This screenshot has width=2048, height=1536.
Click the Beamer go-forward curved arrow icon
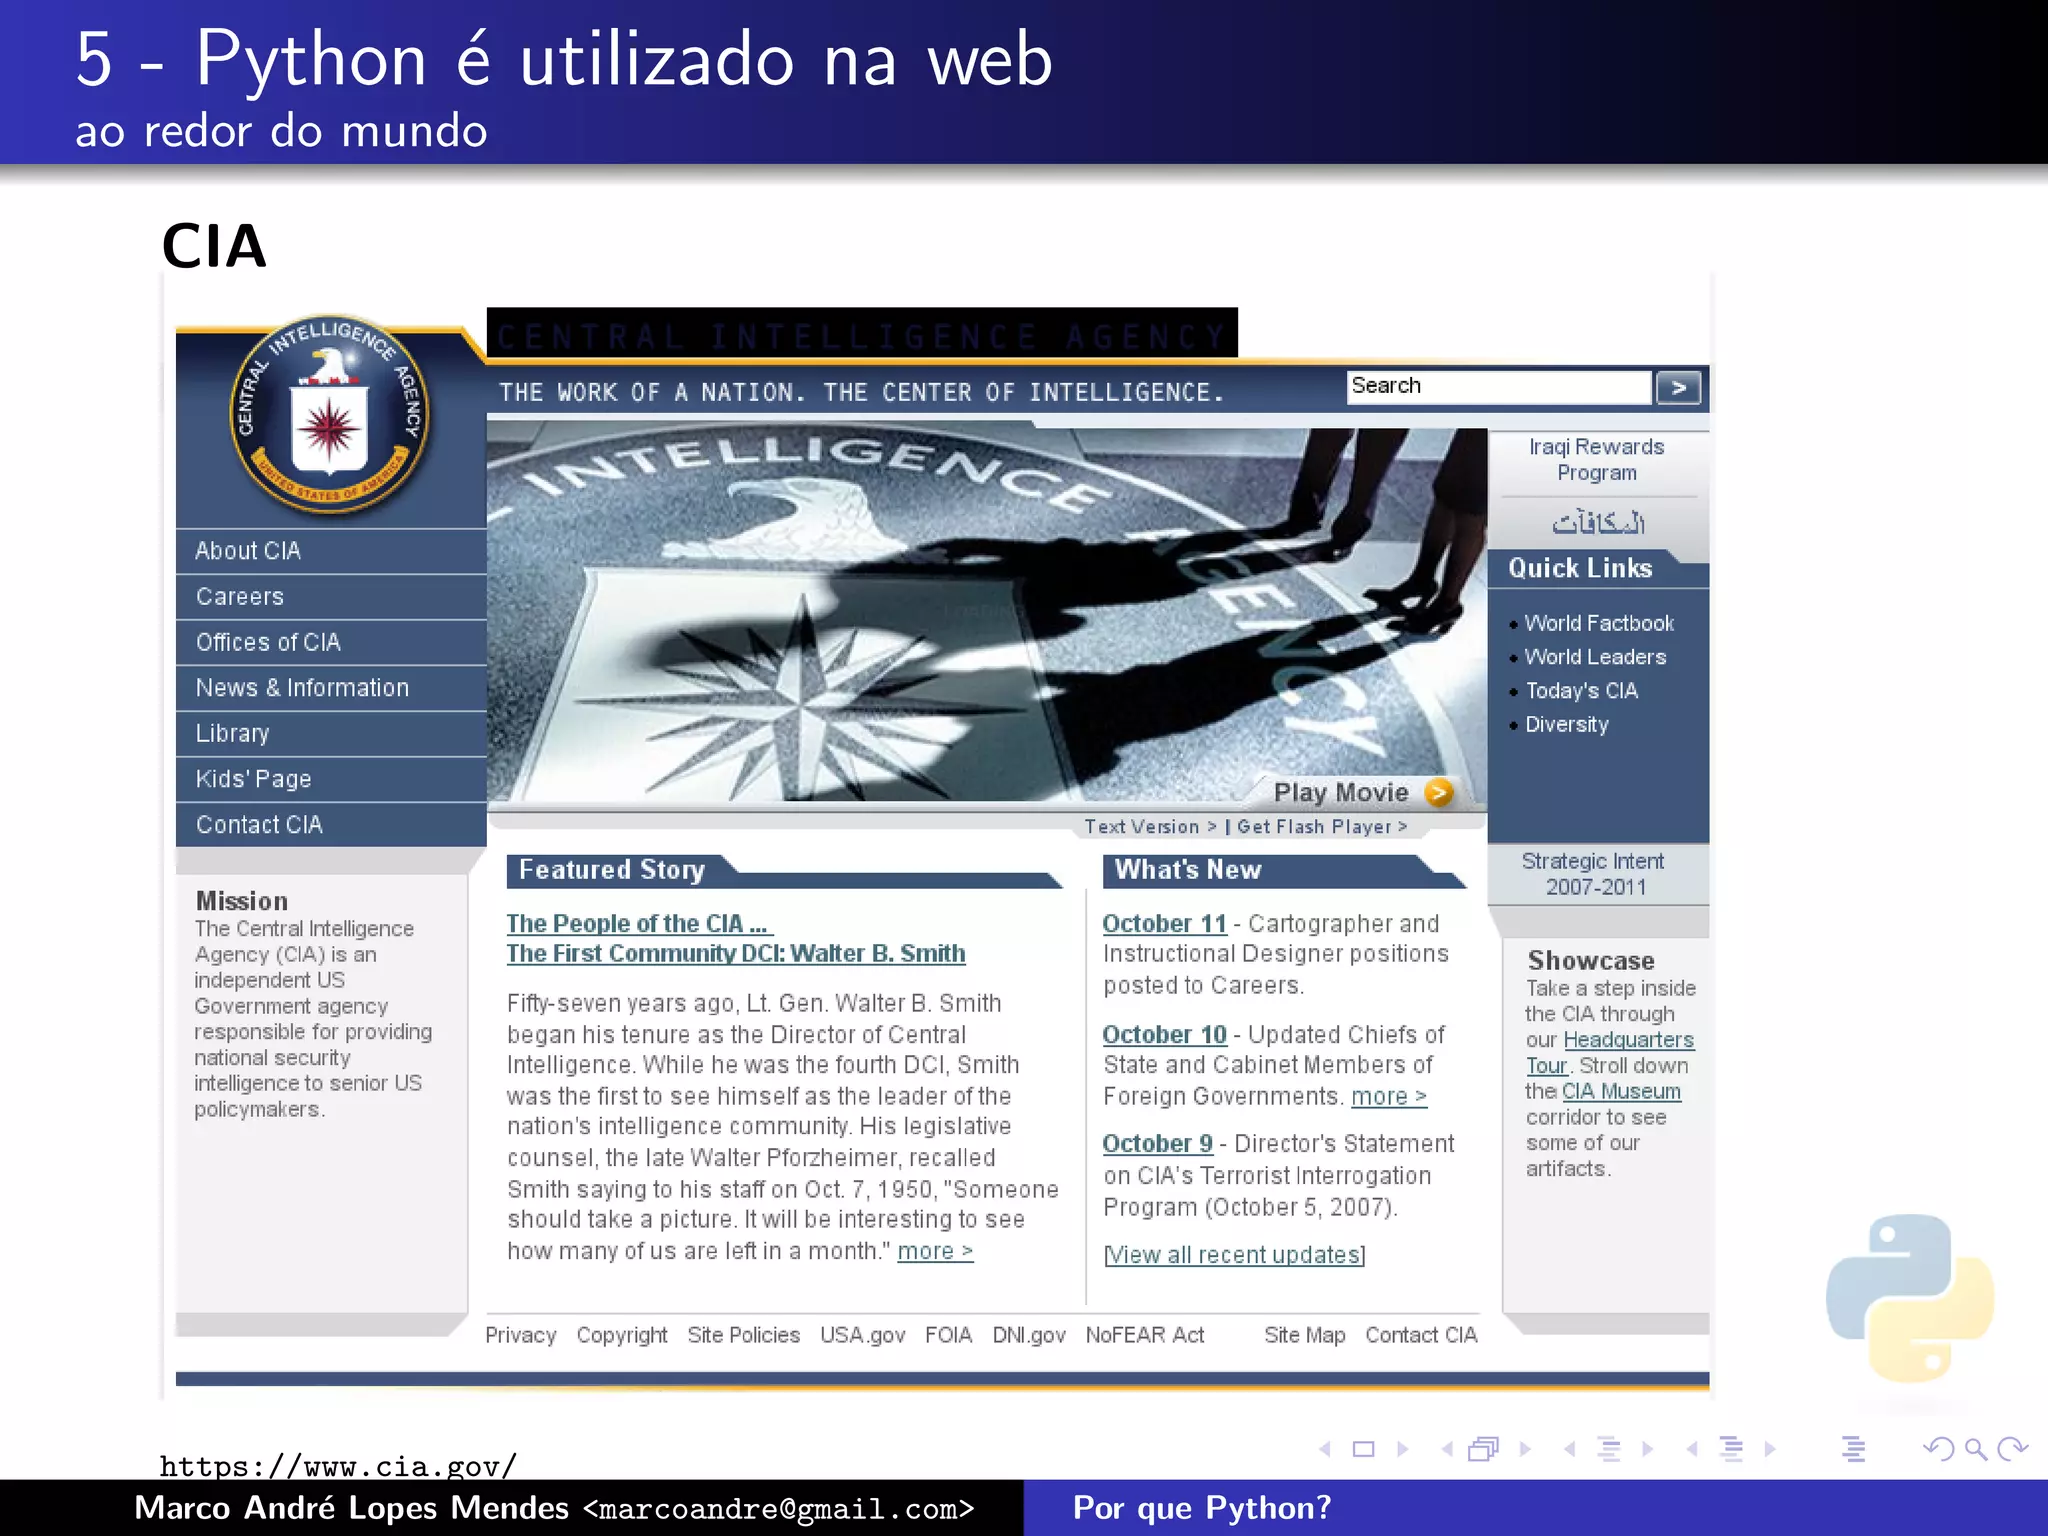tap(2011, 1449)
